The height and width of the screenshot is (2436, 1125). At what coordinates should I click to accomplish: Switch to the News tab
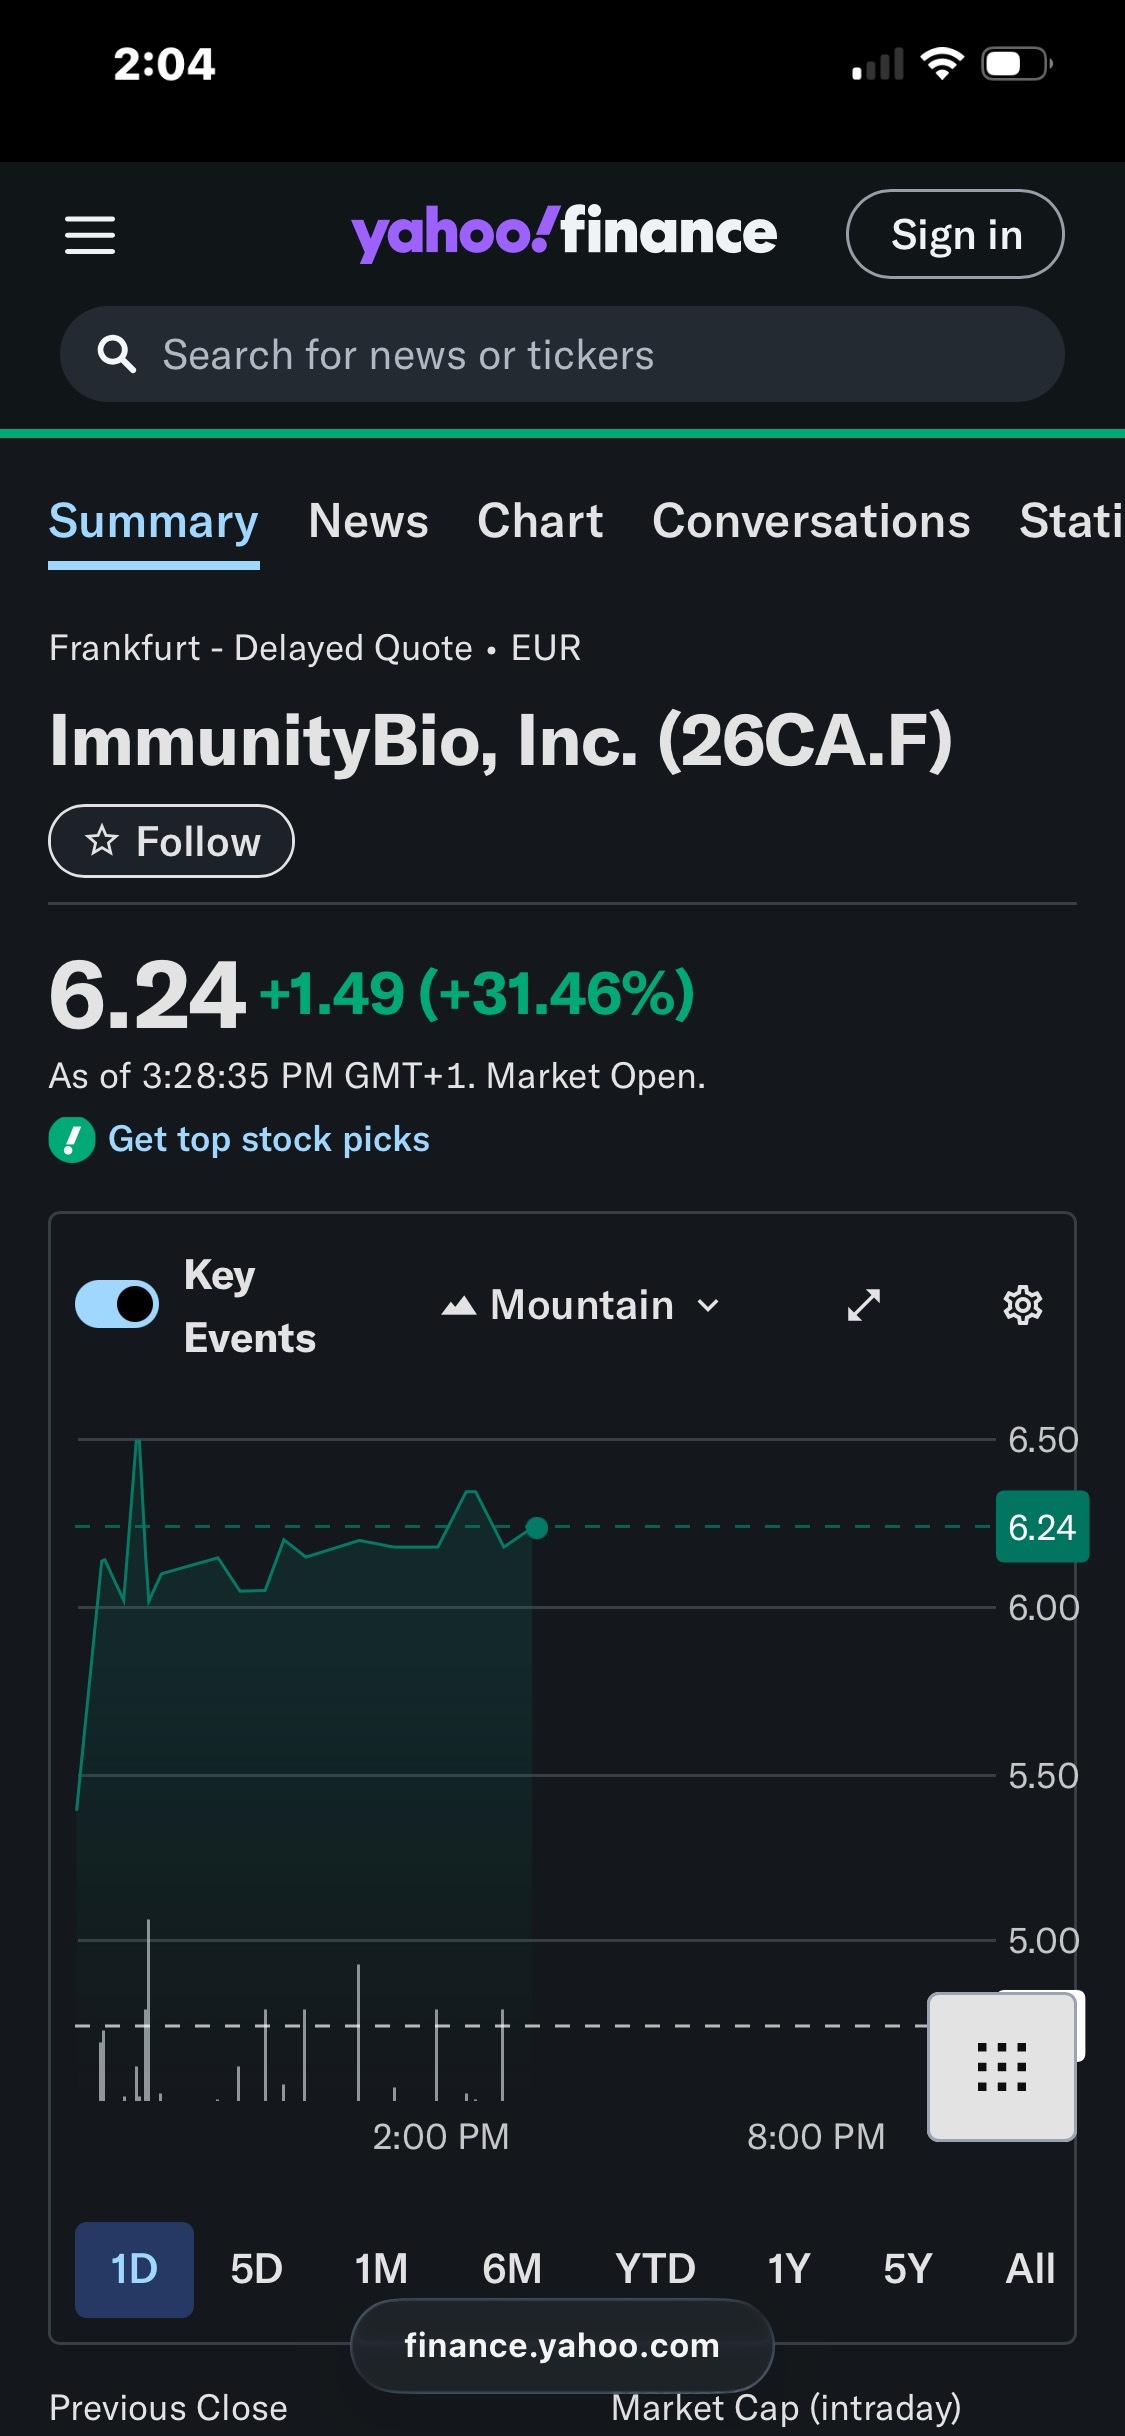[x=368, y=521]
